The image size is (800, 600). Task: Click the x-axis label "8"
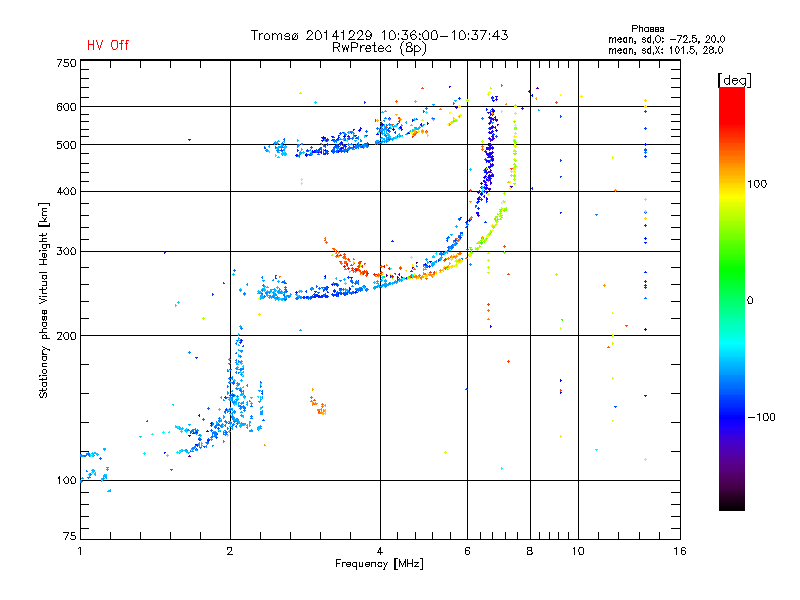pos(530,551)
